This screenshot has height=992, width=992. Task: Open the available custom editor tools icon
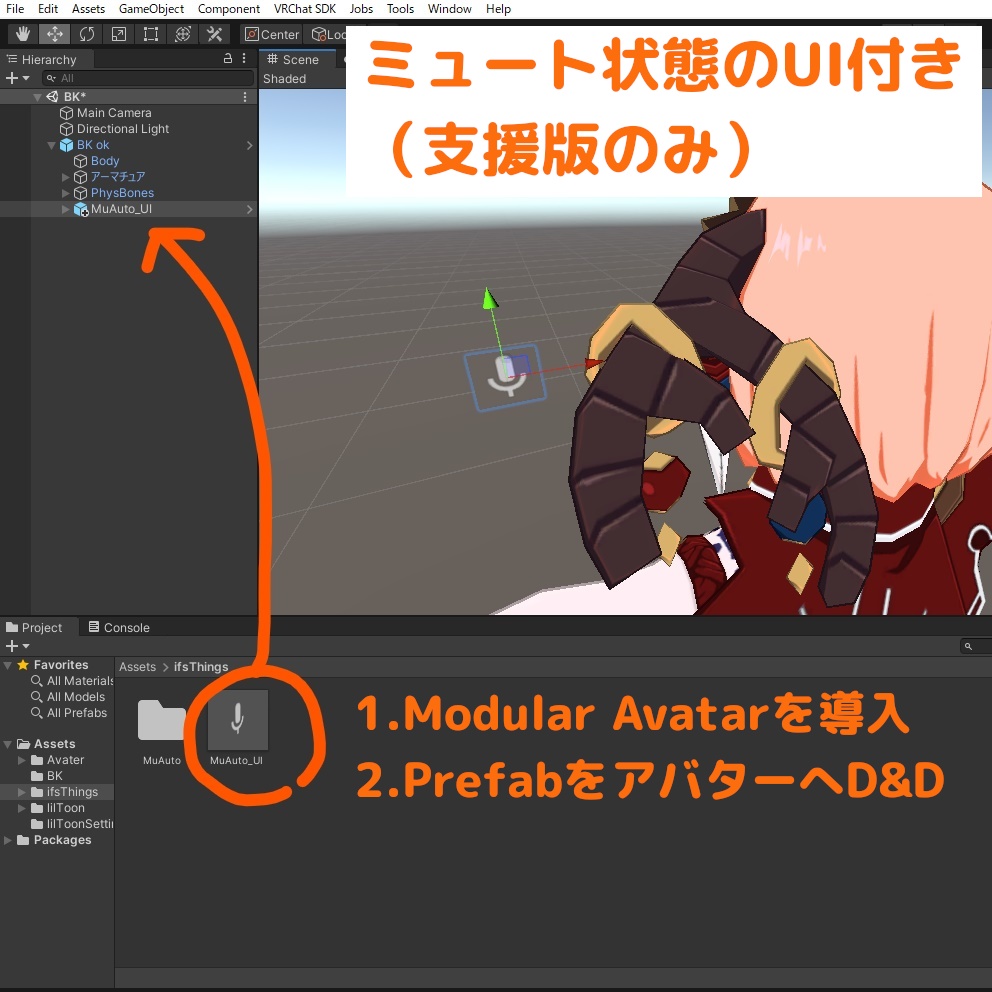click(x=213, y=33)
